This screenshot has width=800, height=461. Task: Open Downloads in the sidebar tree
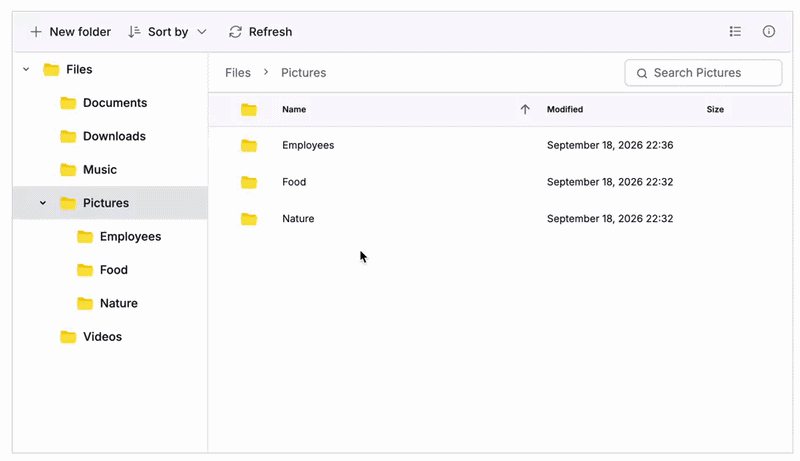click(x=110, y=136)
